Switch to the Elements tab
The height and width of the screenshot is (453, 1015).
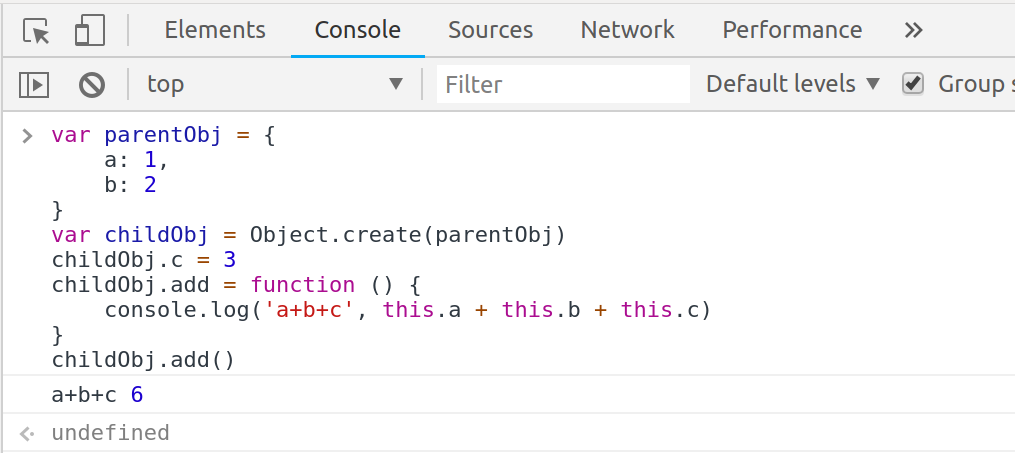[x=215, y=31]
